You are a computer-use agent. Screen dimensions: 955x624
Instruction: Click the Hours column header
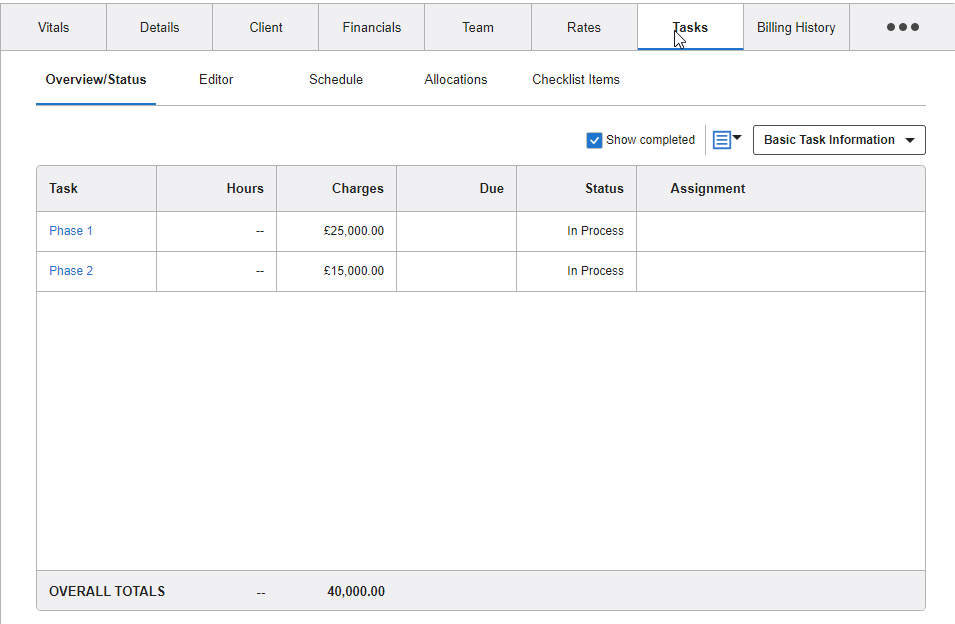coord(216,189)
